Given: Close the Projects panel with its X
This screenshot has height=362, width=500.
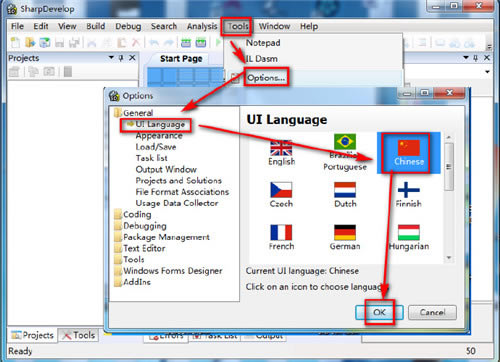Looking at the screenshot, I should click(132, 58).
